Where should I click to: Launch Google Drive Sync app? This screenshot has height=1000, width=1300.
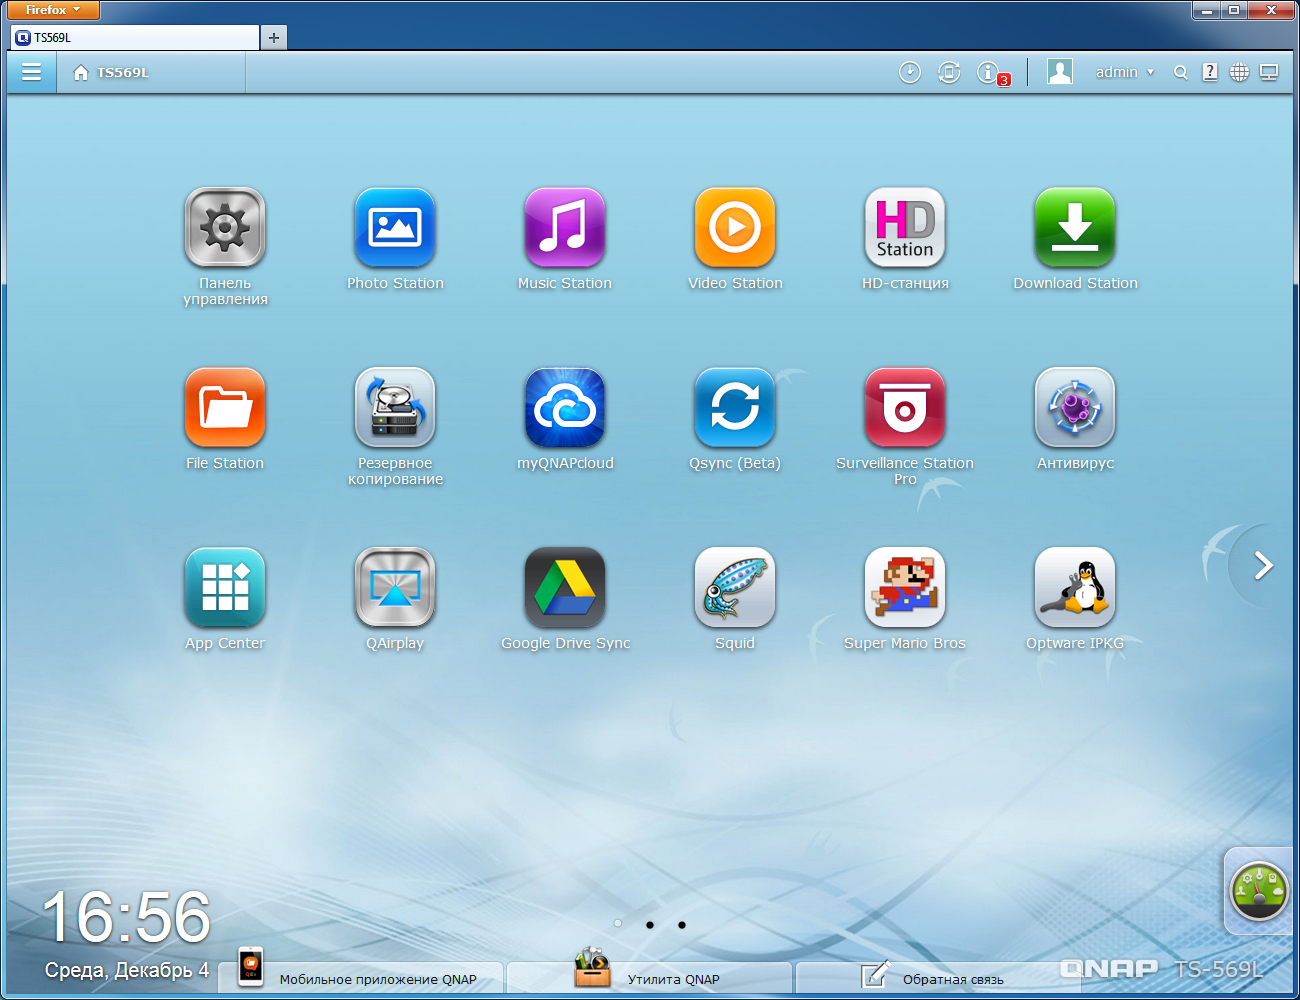coord(565,588)
